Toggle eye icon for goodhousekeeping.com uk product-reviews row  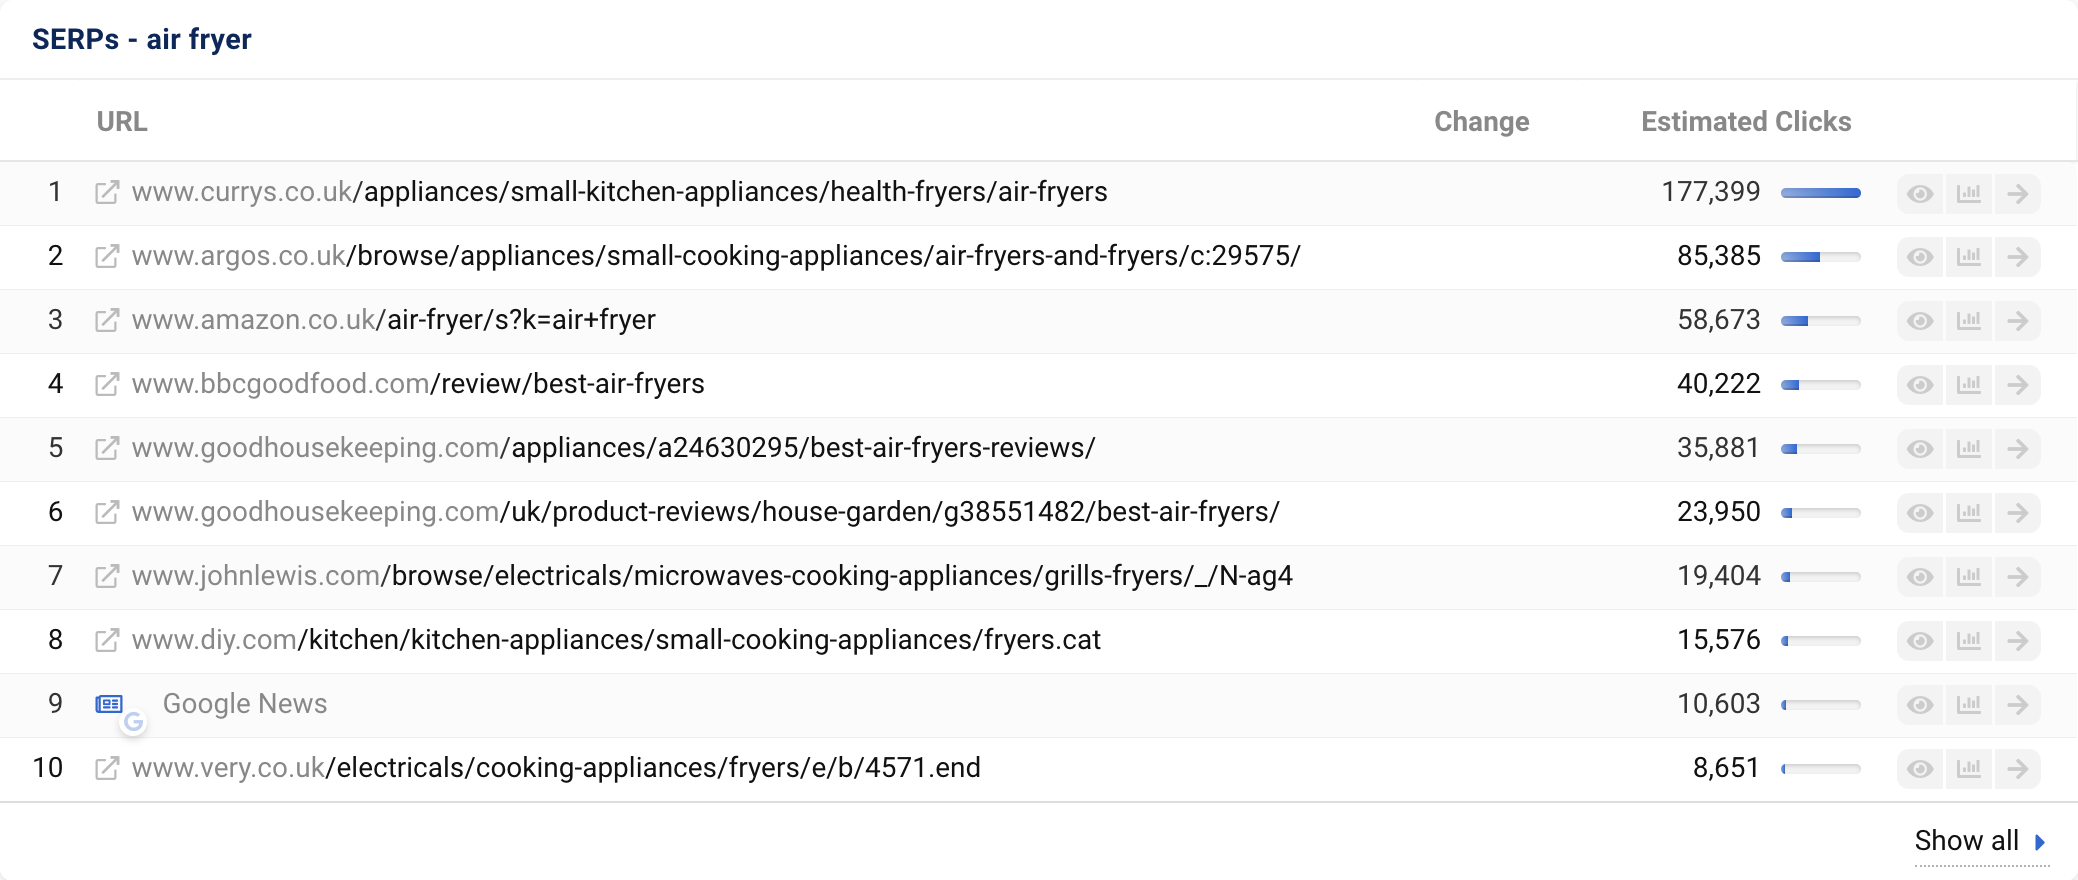click(1920, 513)
